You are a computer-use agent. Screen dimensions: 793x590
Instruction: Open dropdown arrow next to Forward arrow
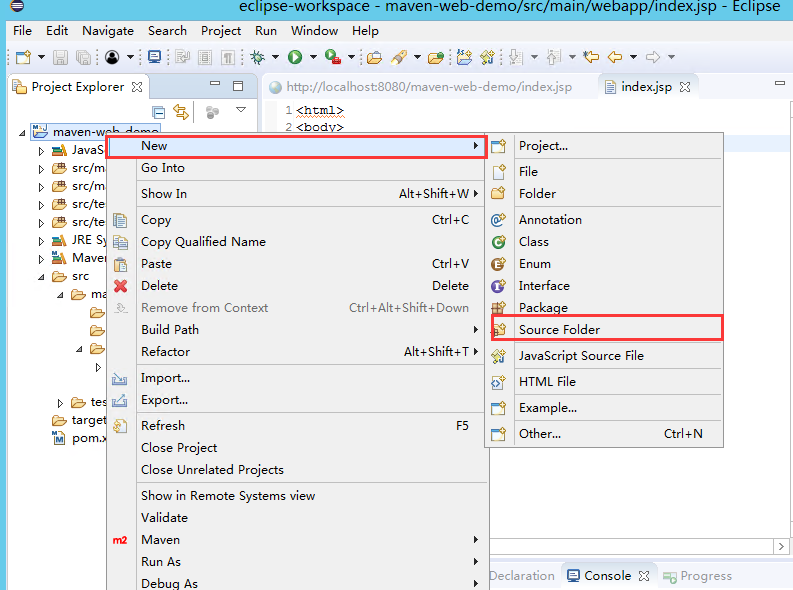672,57
